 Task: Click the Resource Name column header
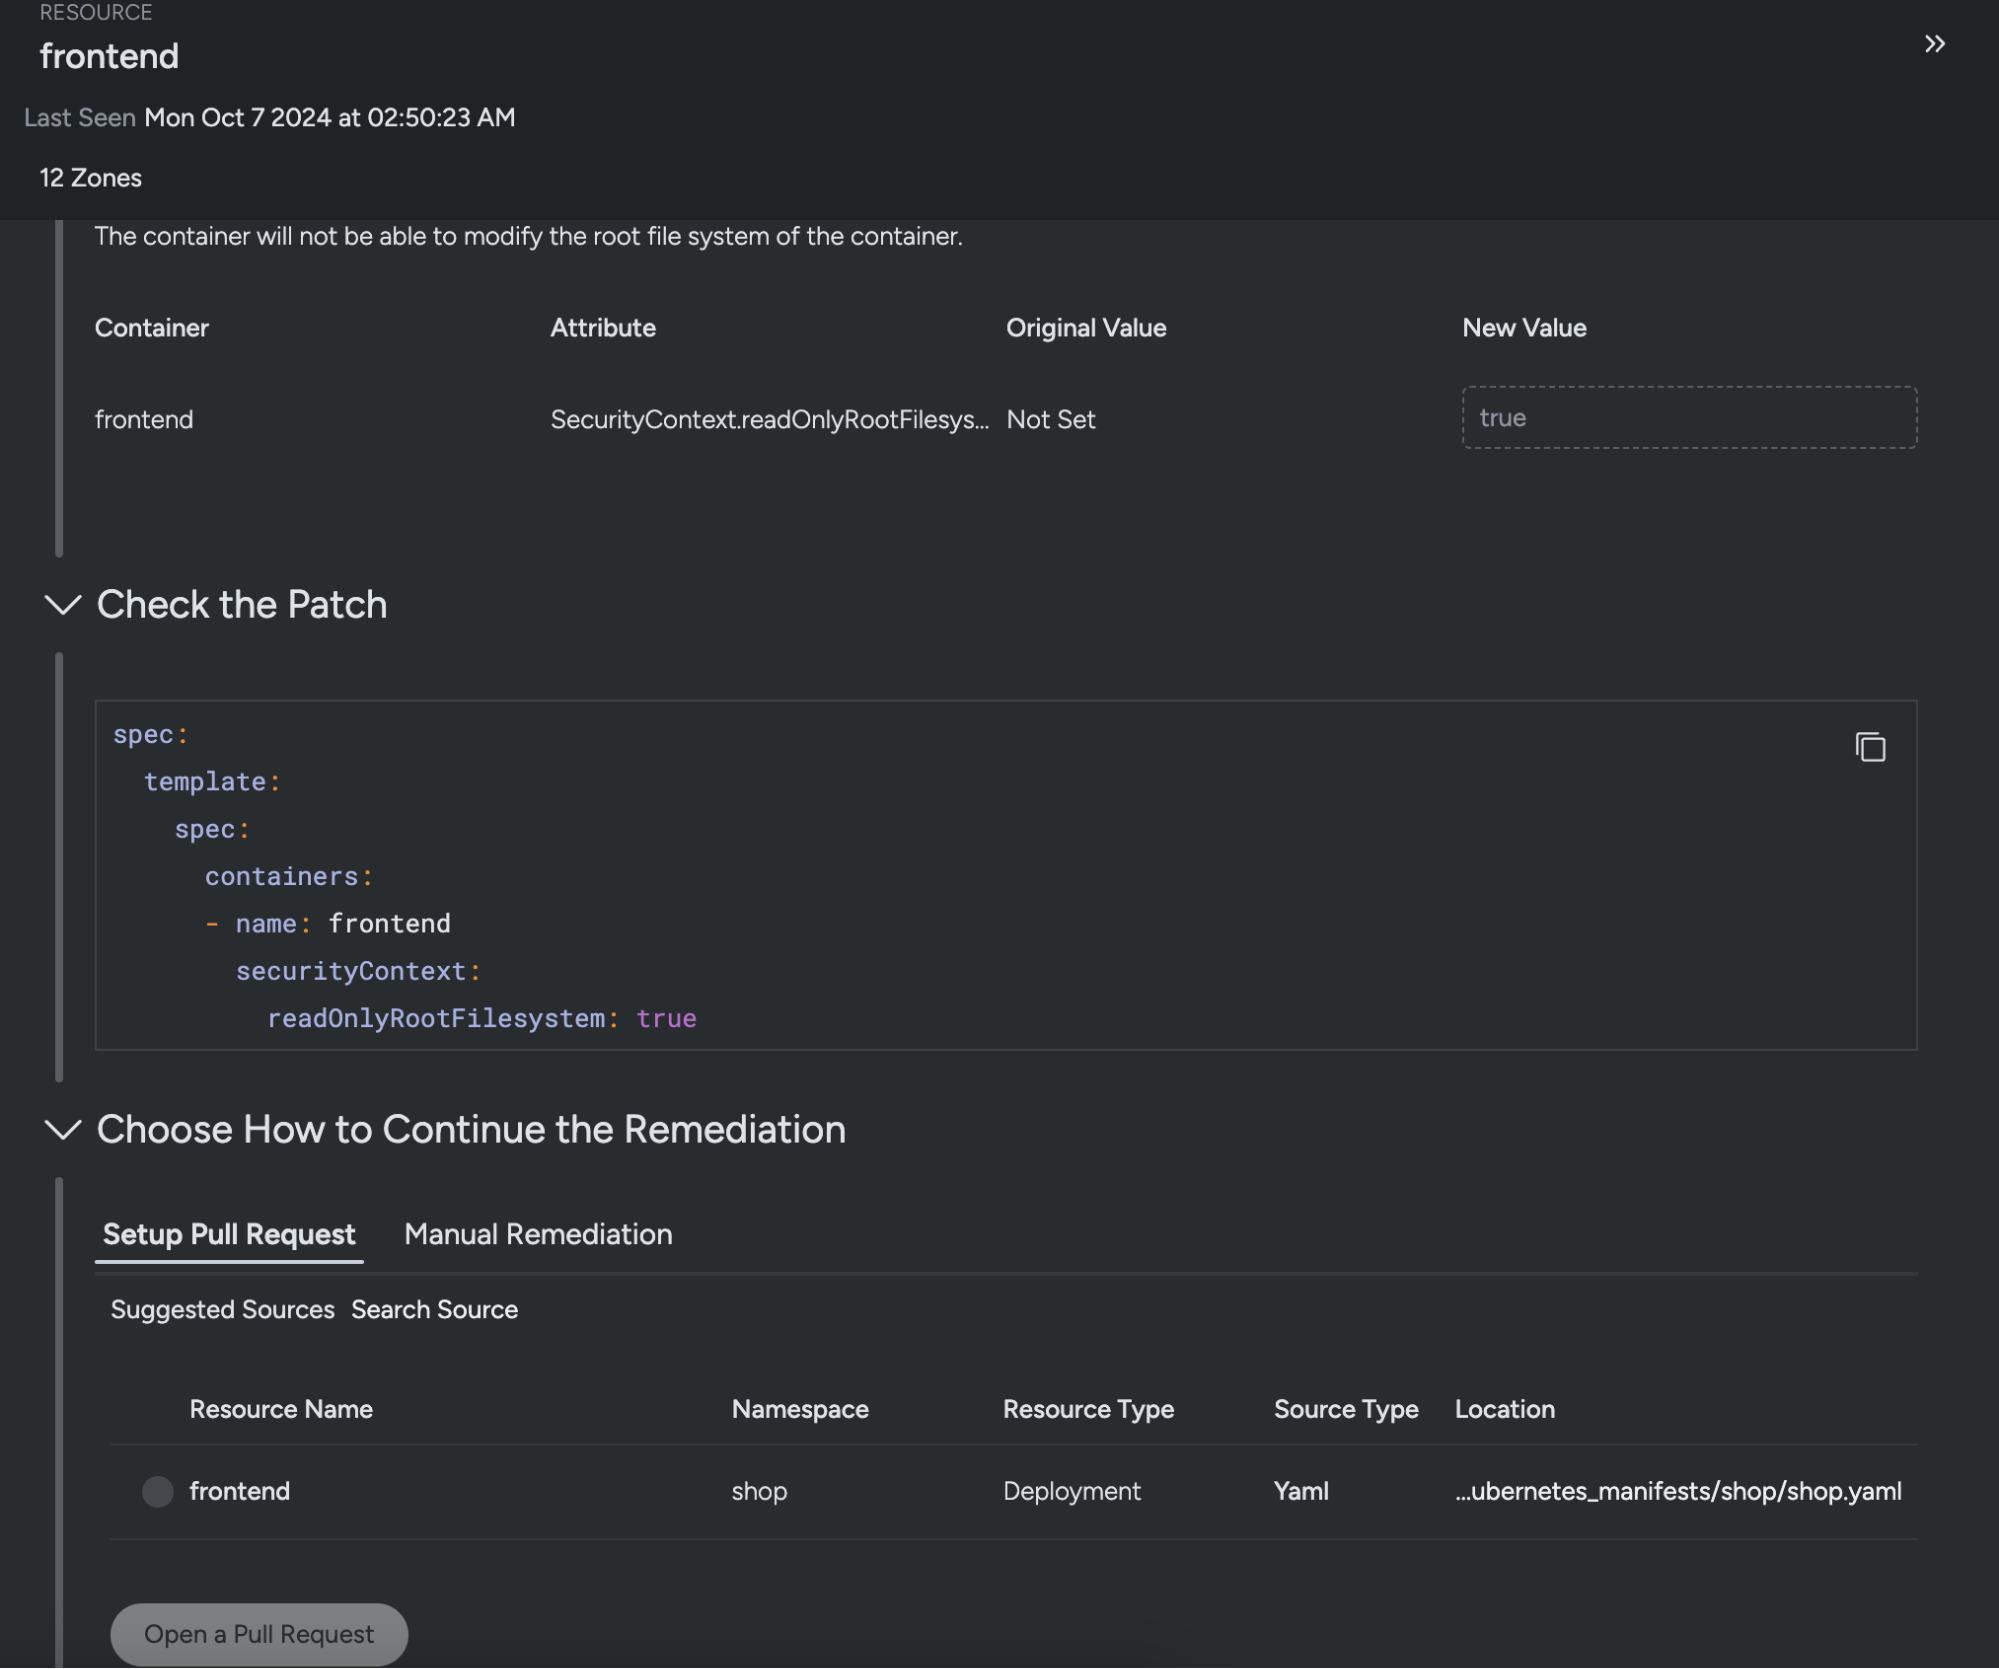[281, 1409]
